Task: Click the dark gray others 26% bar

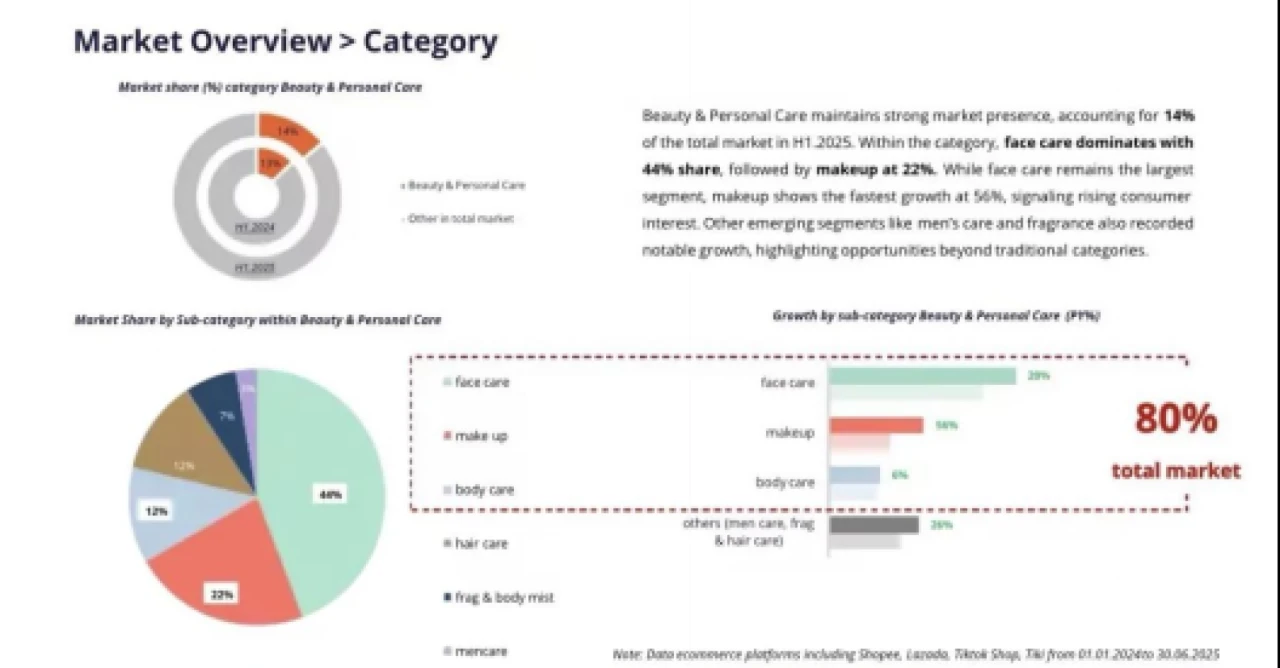Action: [873, 525]
